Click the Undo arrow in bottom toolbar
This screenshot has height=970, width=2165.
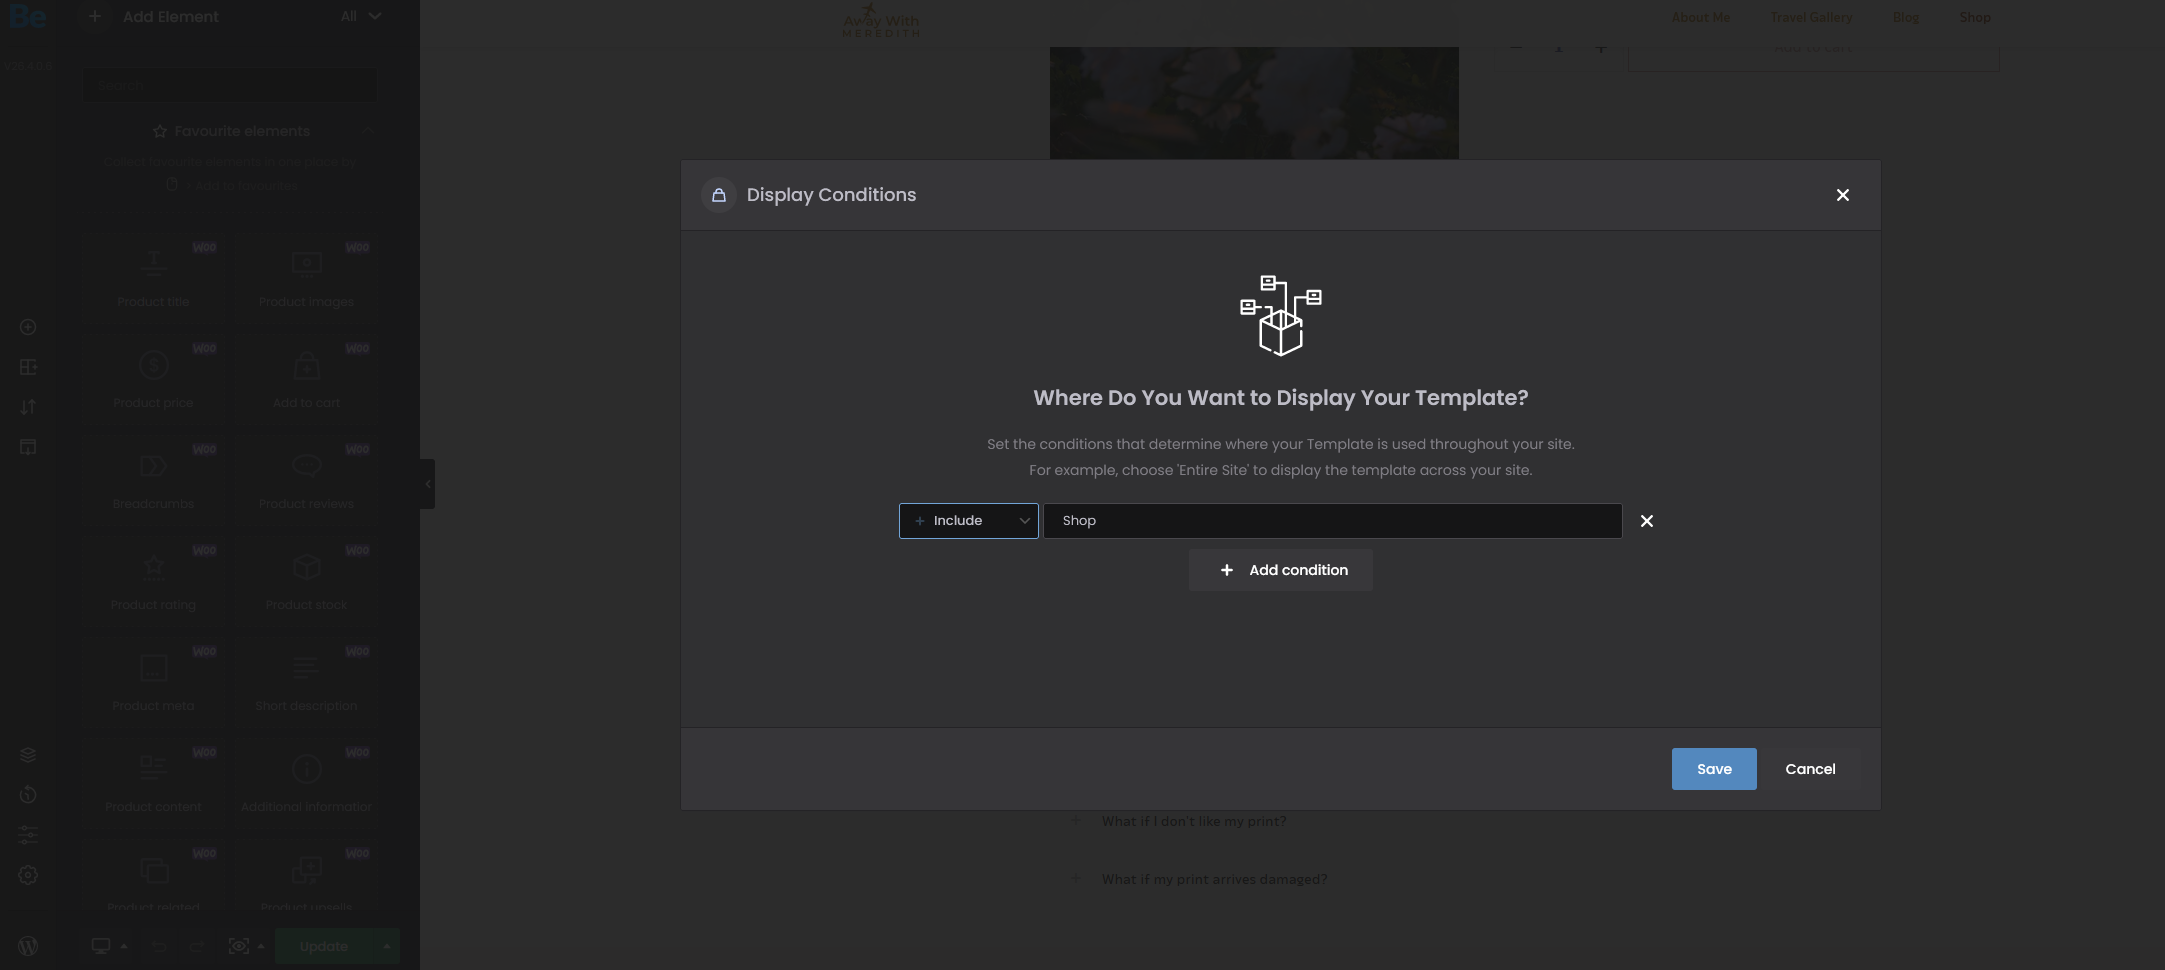click(158, 946)
